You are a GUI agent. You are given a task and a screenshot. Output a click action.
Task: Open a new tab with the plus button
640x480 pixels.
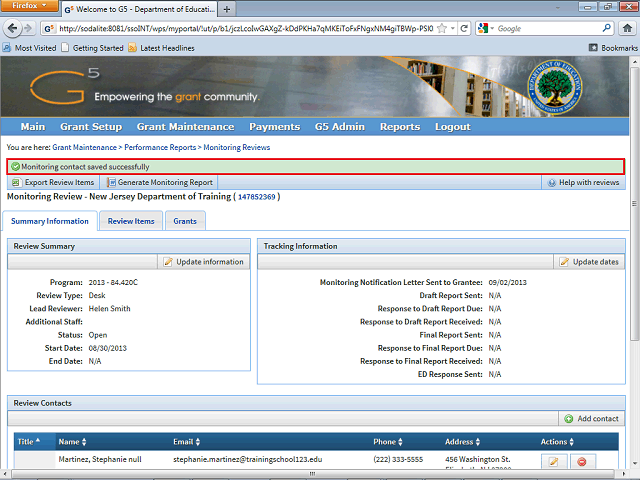point(227,9)
